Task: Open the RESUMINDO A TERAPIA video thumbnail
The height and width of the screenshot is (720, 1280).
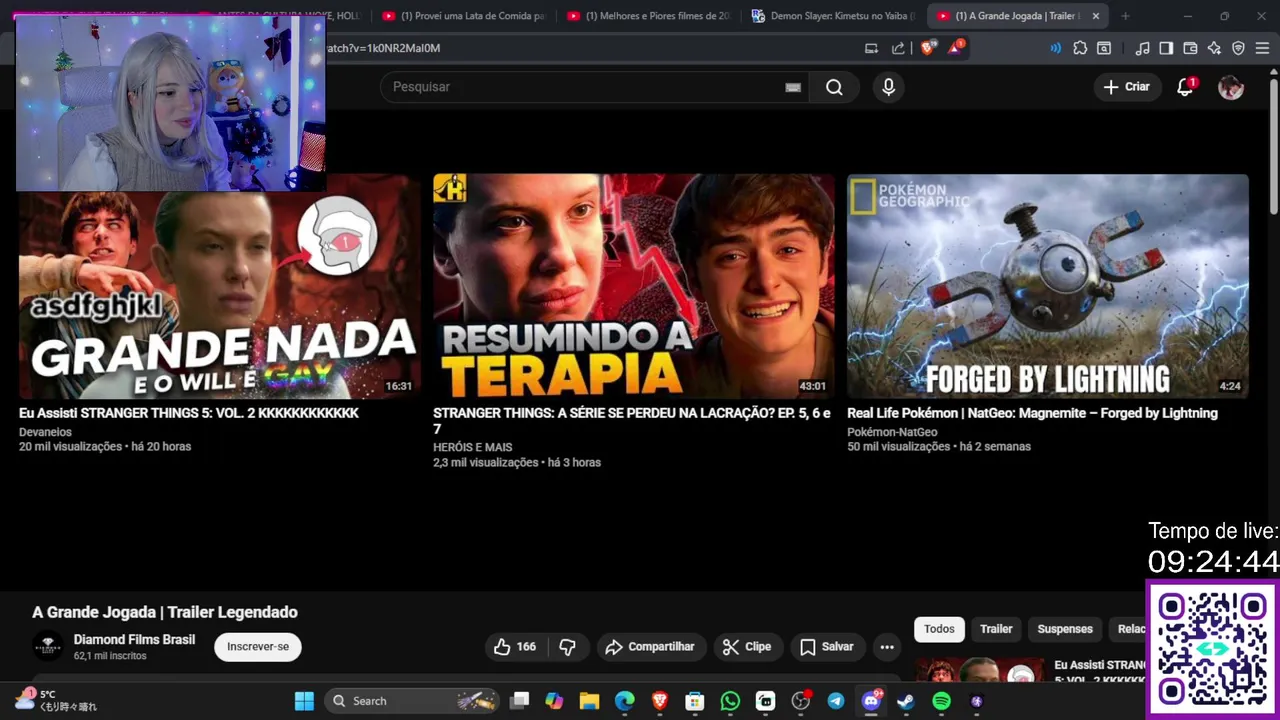Action: (x=634, y=287)
